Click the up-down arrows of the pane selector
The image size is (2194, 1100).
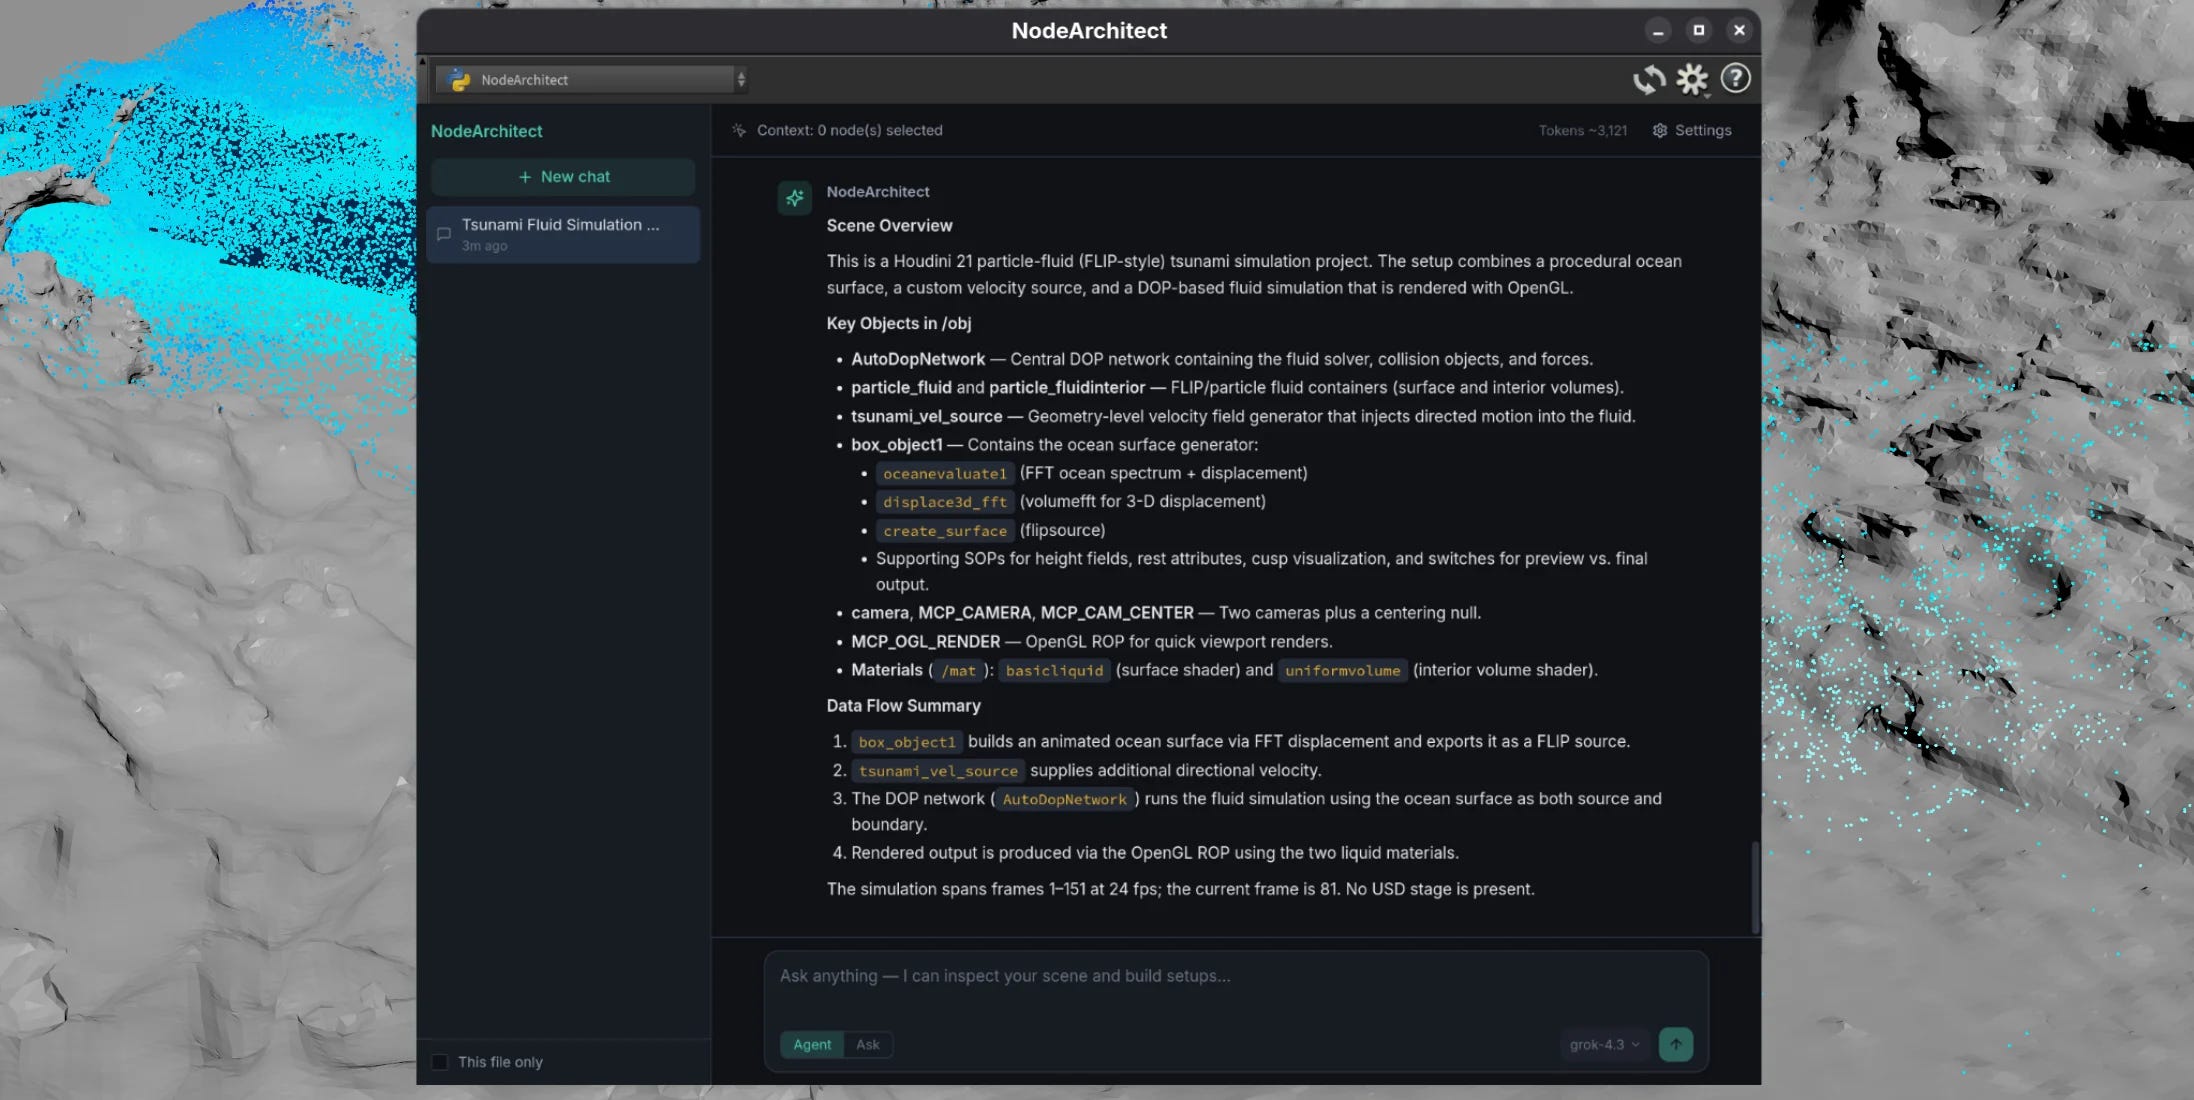tap(741, 80)
